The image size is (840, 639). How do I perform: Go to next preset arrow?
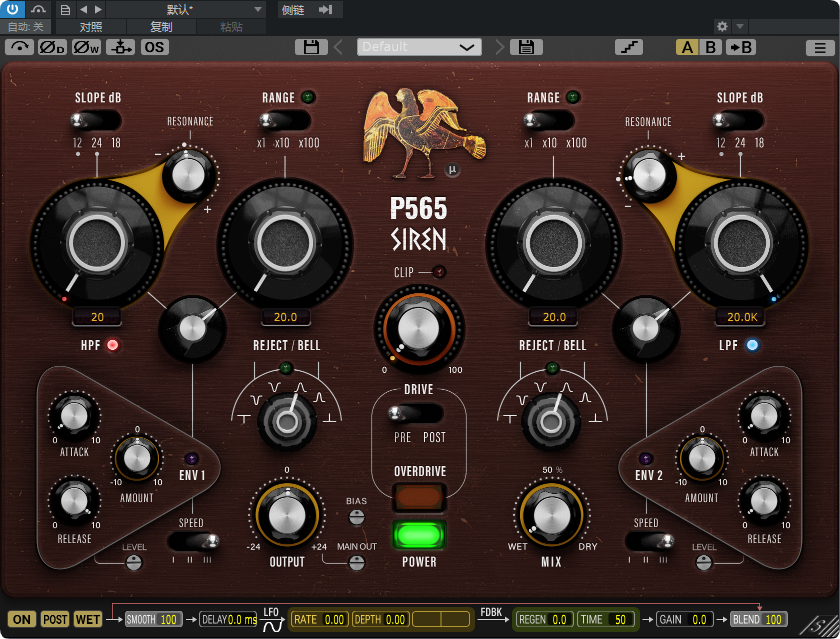click(499, 47)
